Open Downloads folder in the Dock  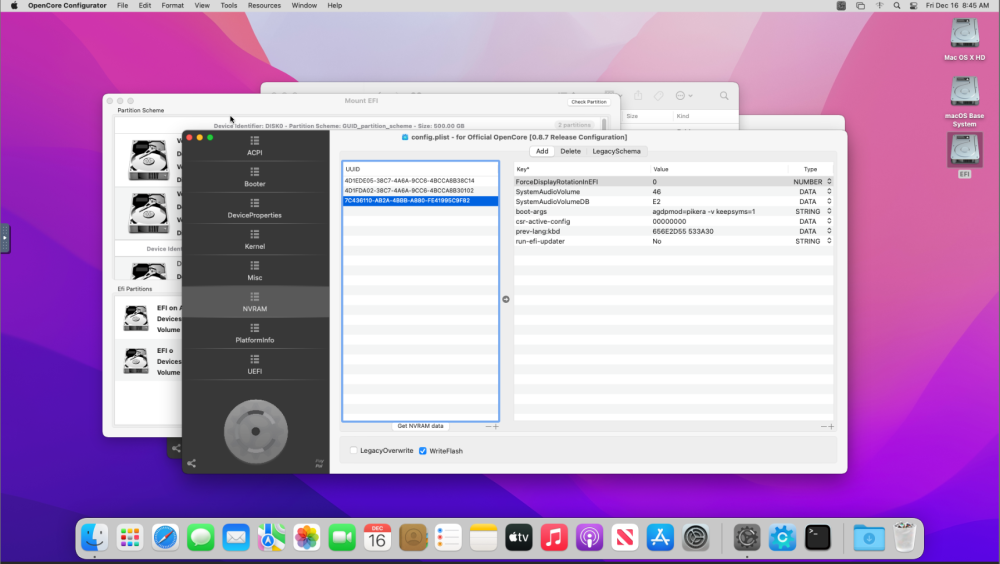coord(869,538)
